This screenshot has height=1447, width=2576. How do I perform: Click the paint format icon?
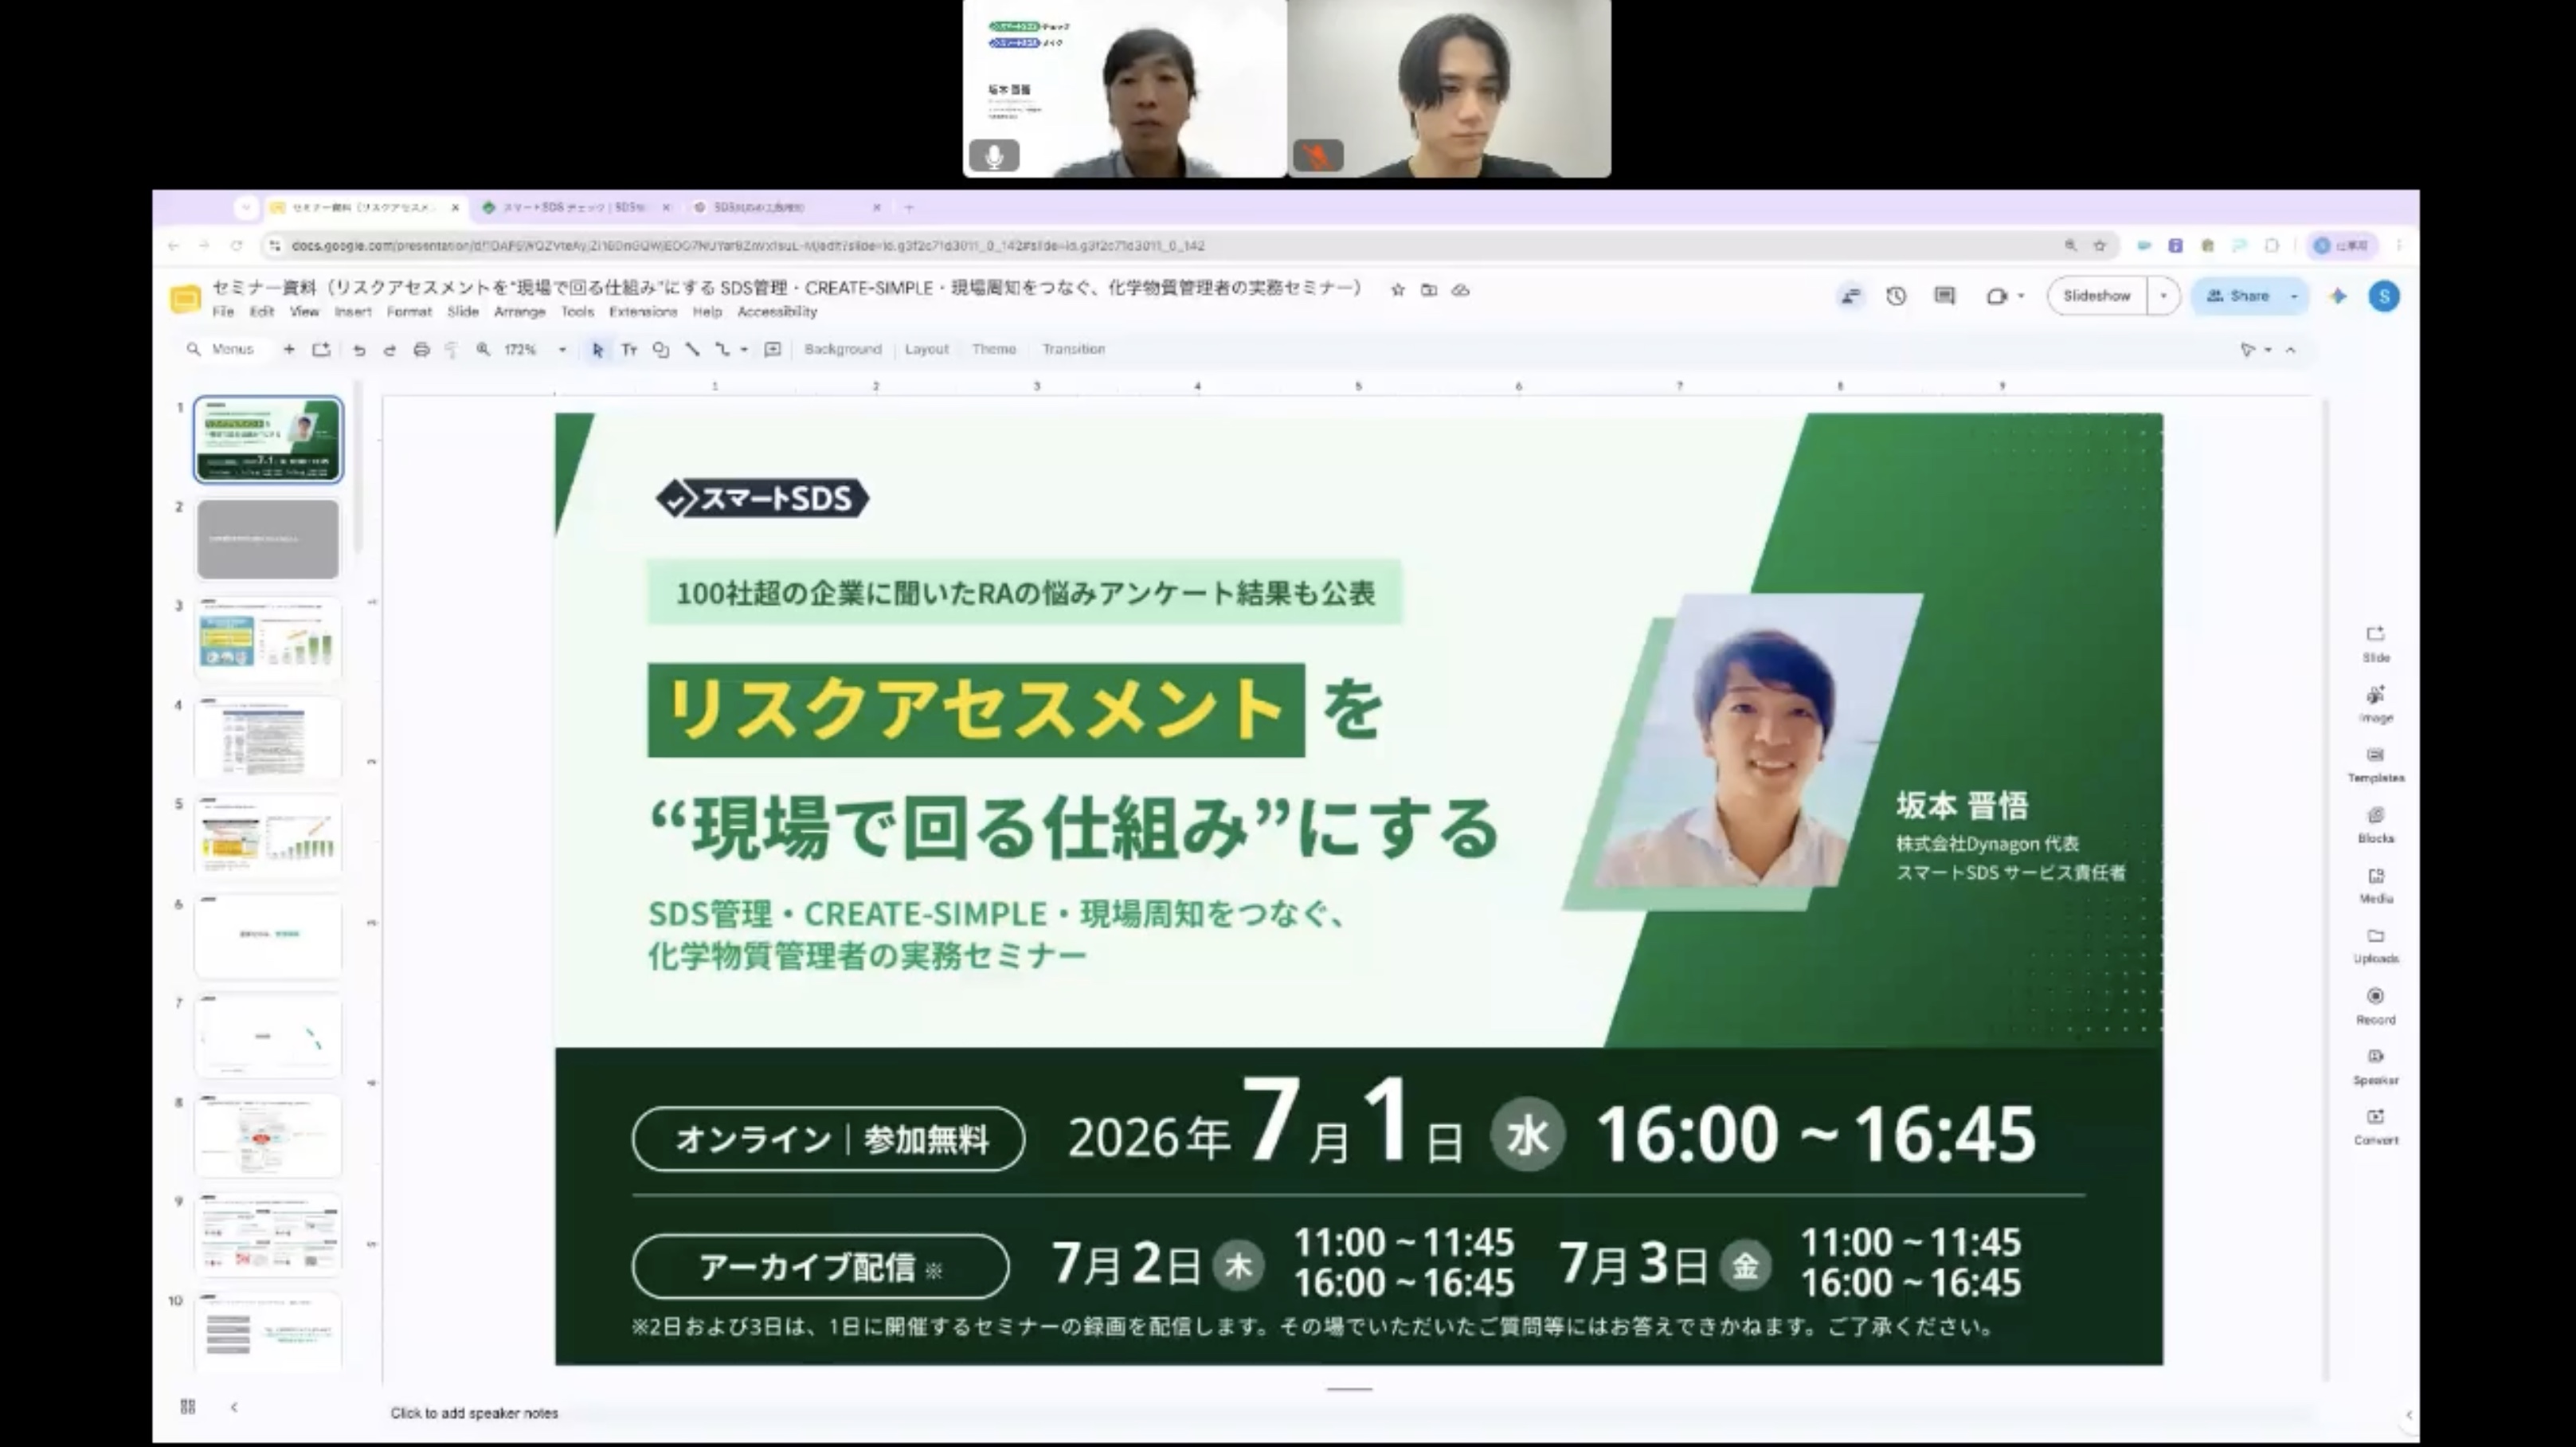[451, 349]
